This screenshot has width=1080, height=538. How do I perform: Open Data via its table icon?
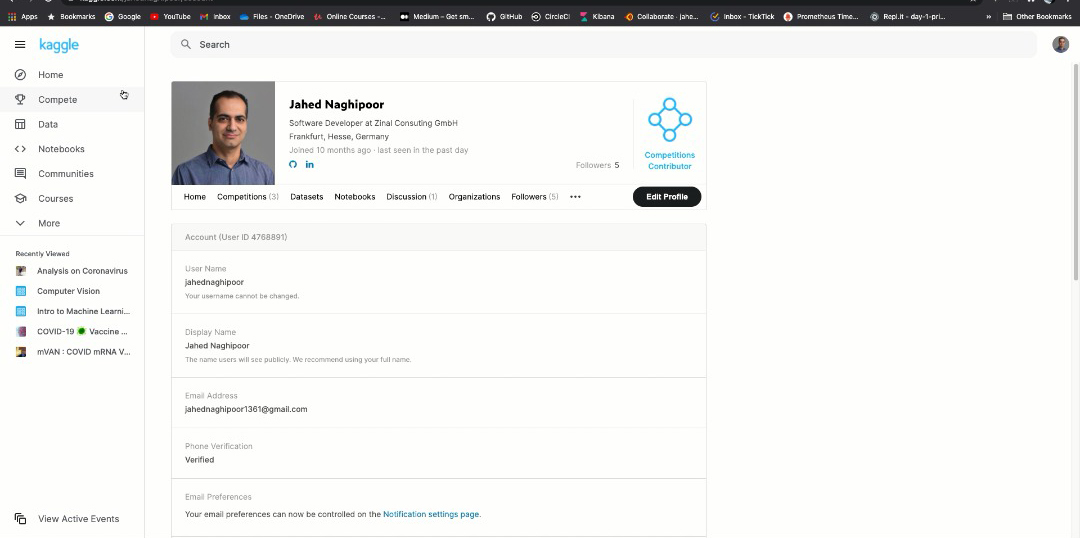20,124
